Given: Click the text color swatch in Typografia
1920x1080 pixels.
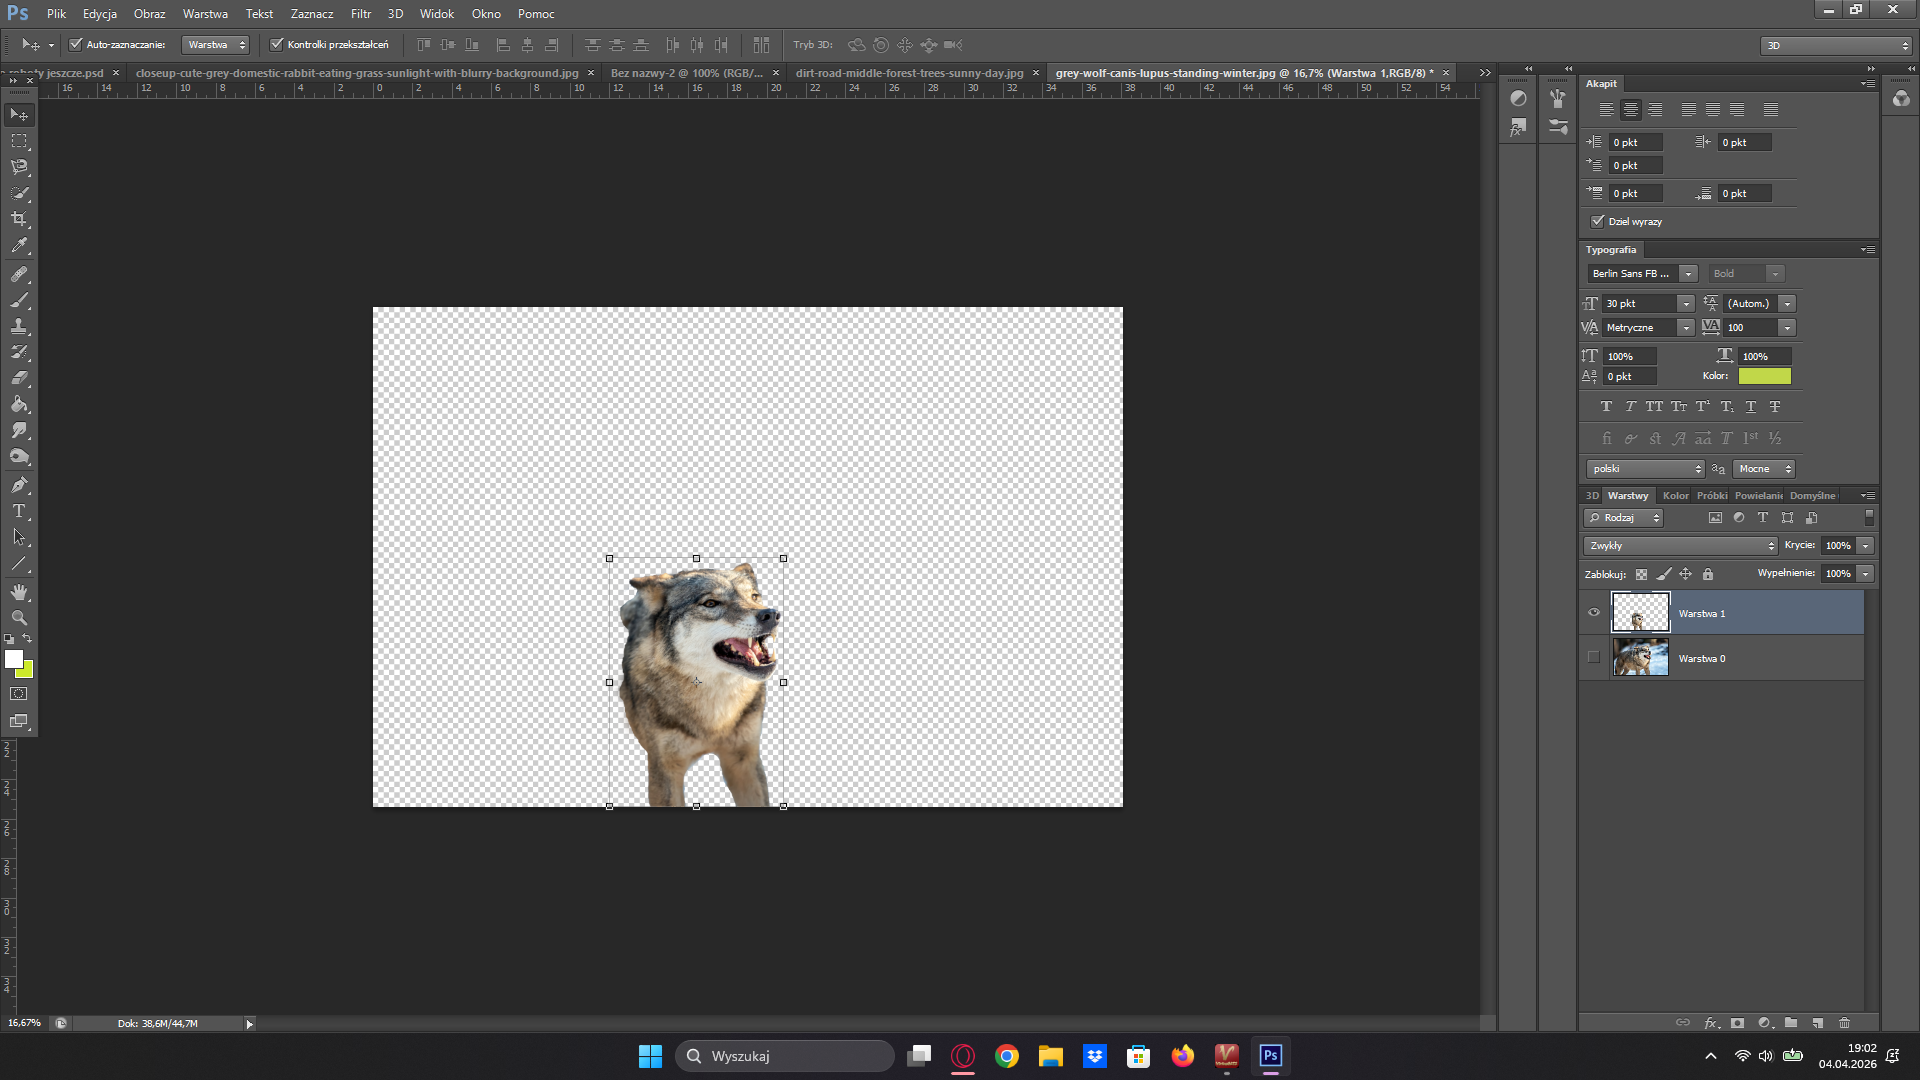Looking at the screenshot, I should [x=1764, y=376].
